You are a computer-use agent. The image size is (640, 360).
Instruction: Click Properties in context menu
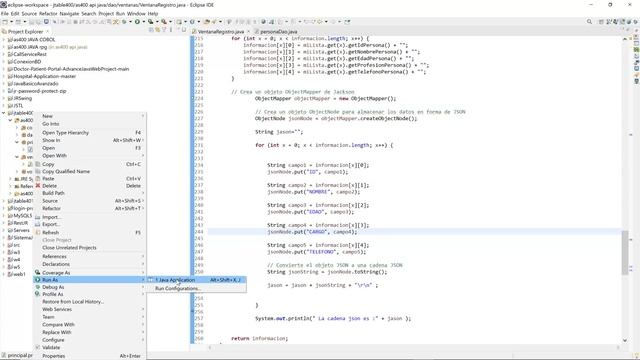click(x=89, y=356)
